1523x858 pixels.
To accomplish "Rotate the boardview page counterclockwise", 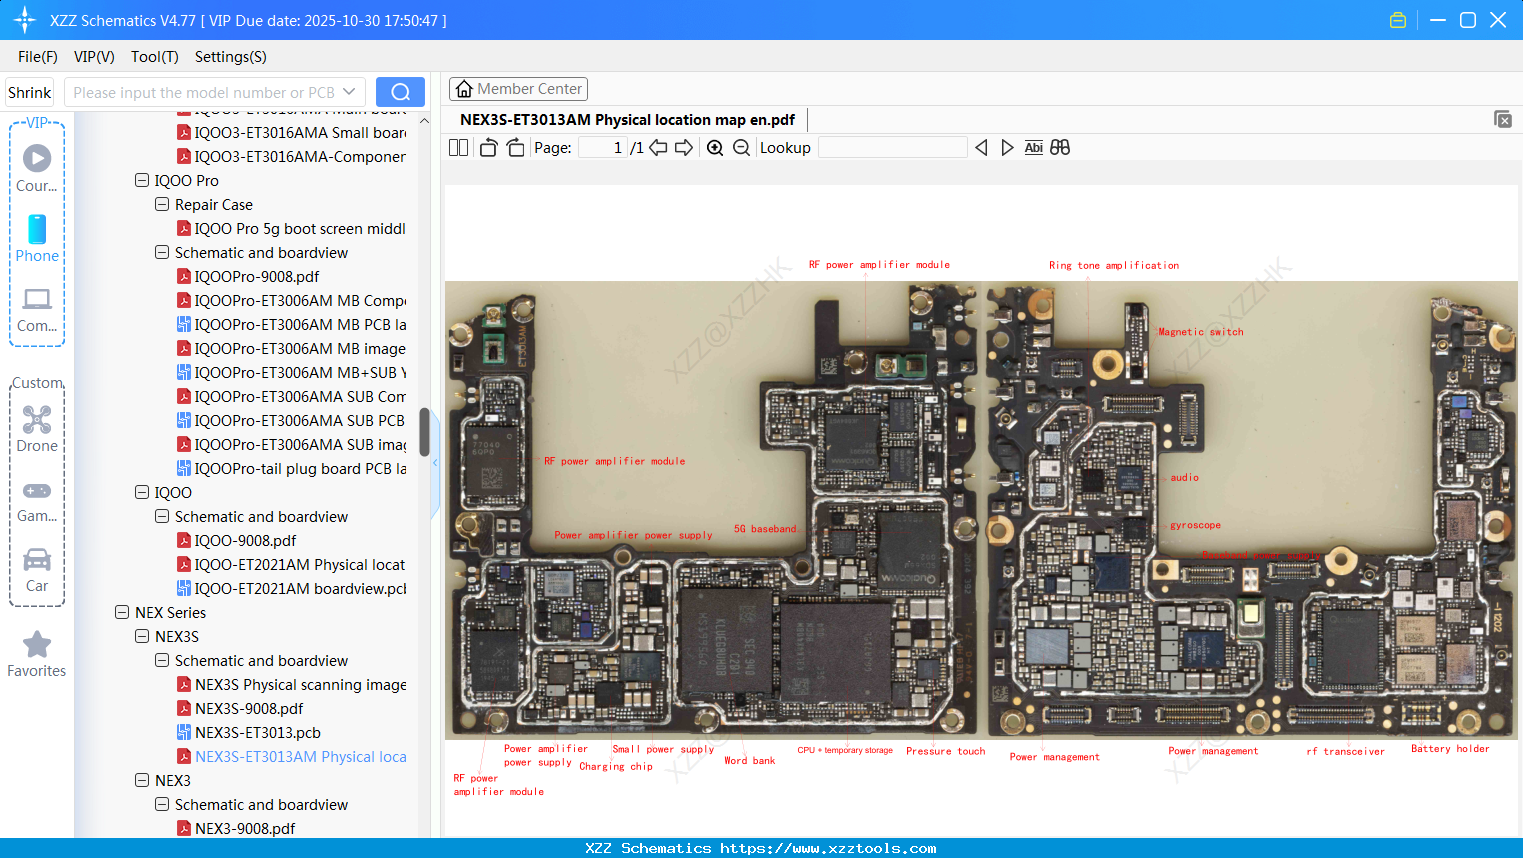I will (x=487, y=147).
